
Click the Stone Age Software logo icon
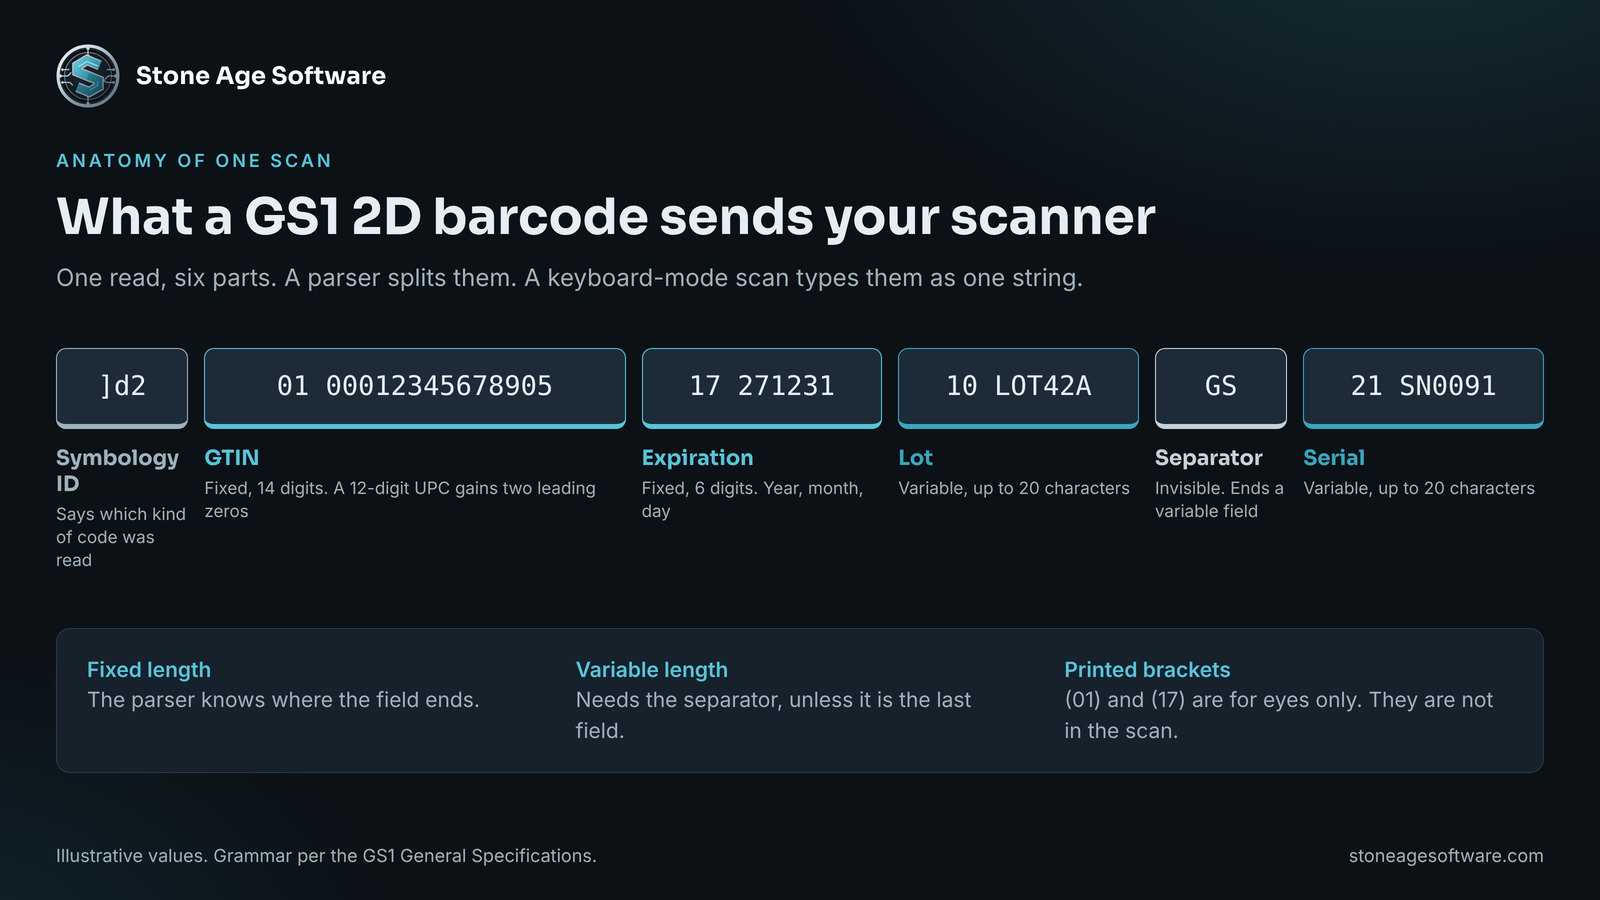click(x=88, y=76)
